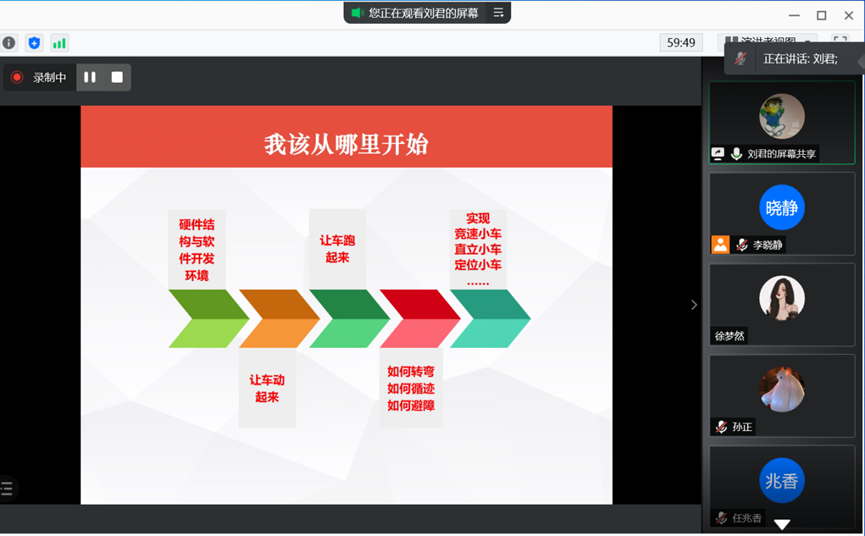
Task: Select 兆香's participant tile
Action: pyautogui.click(x=782, y=482)
